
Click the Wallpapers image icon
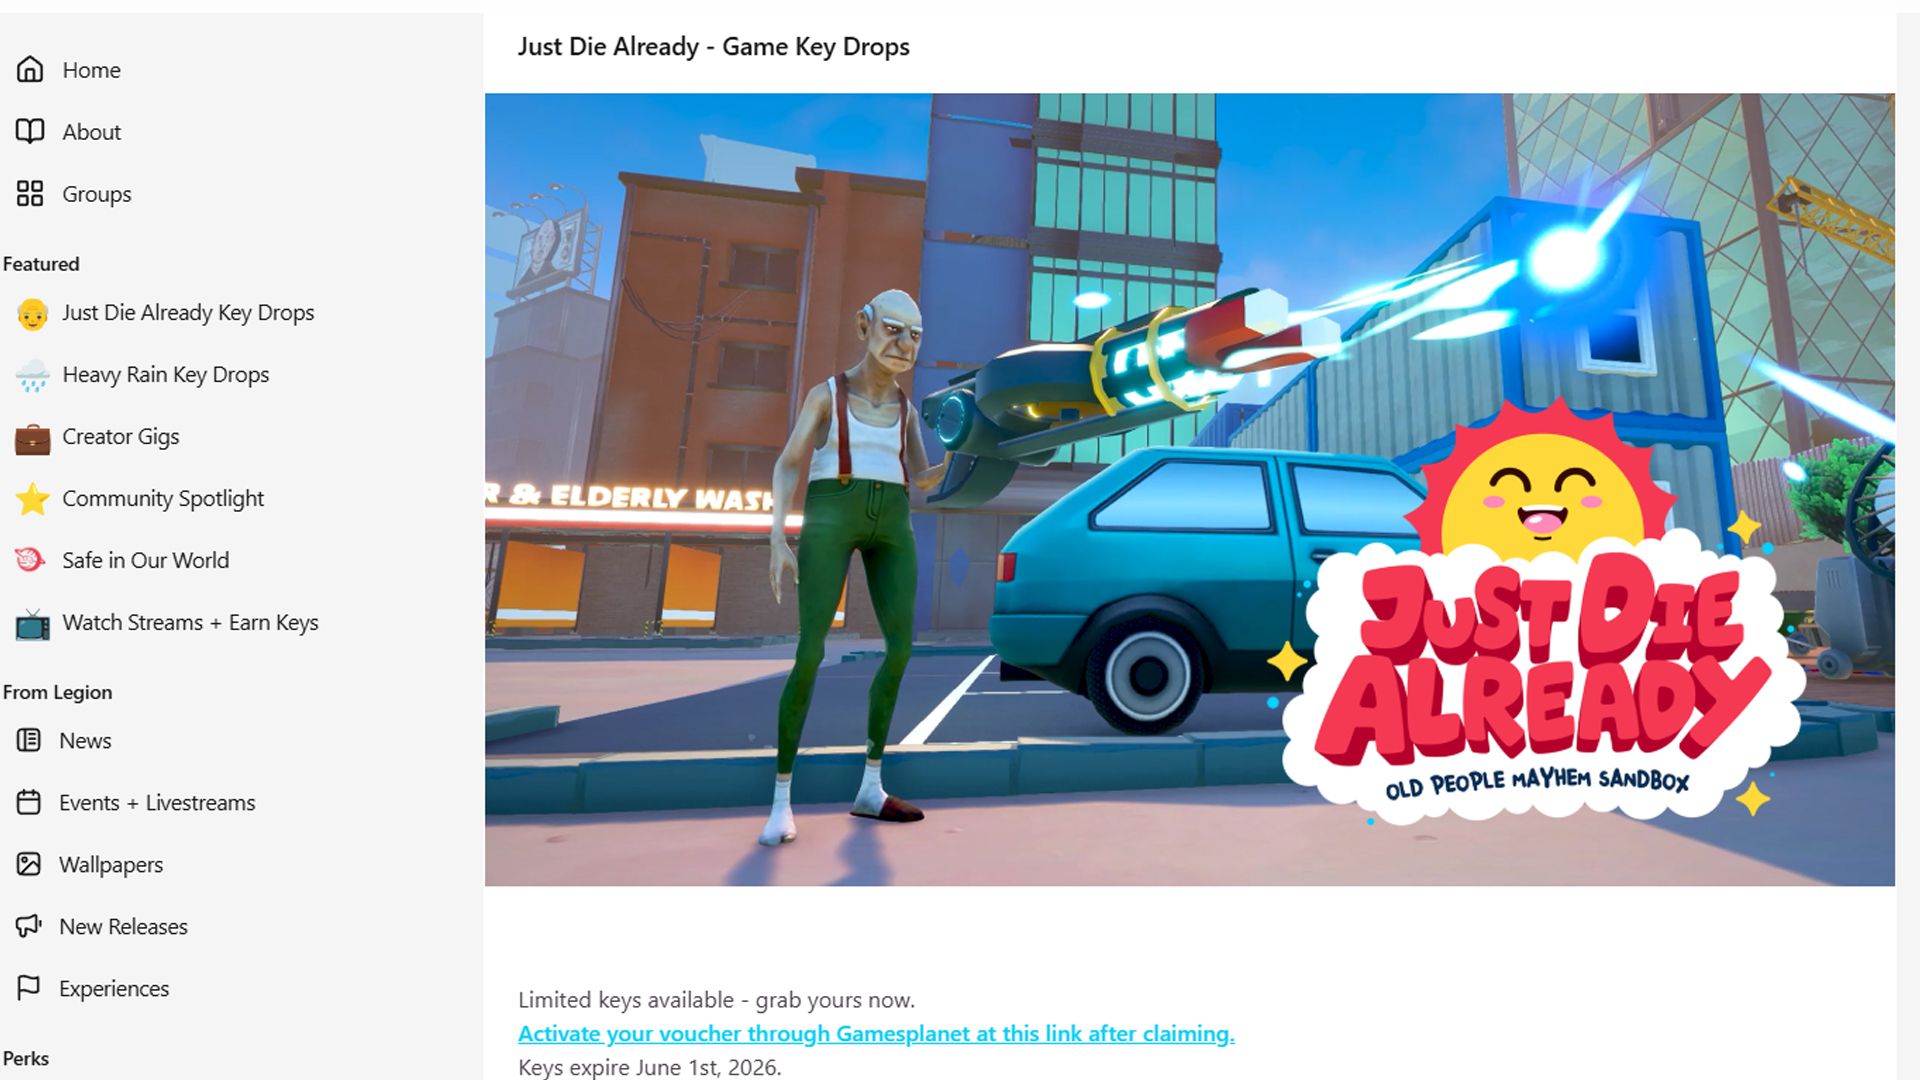(x=29, y=864)
